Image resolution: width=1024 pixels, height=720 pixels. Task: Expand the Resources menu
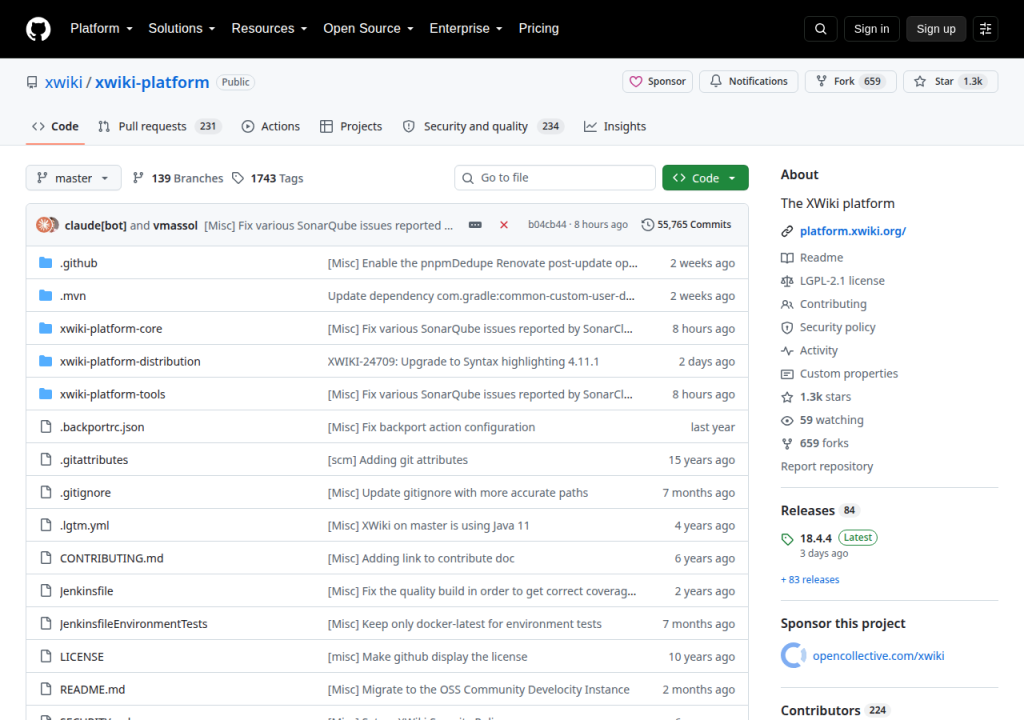click(269, 29)
